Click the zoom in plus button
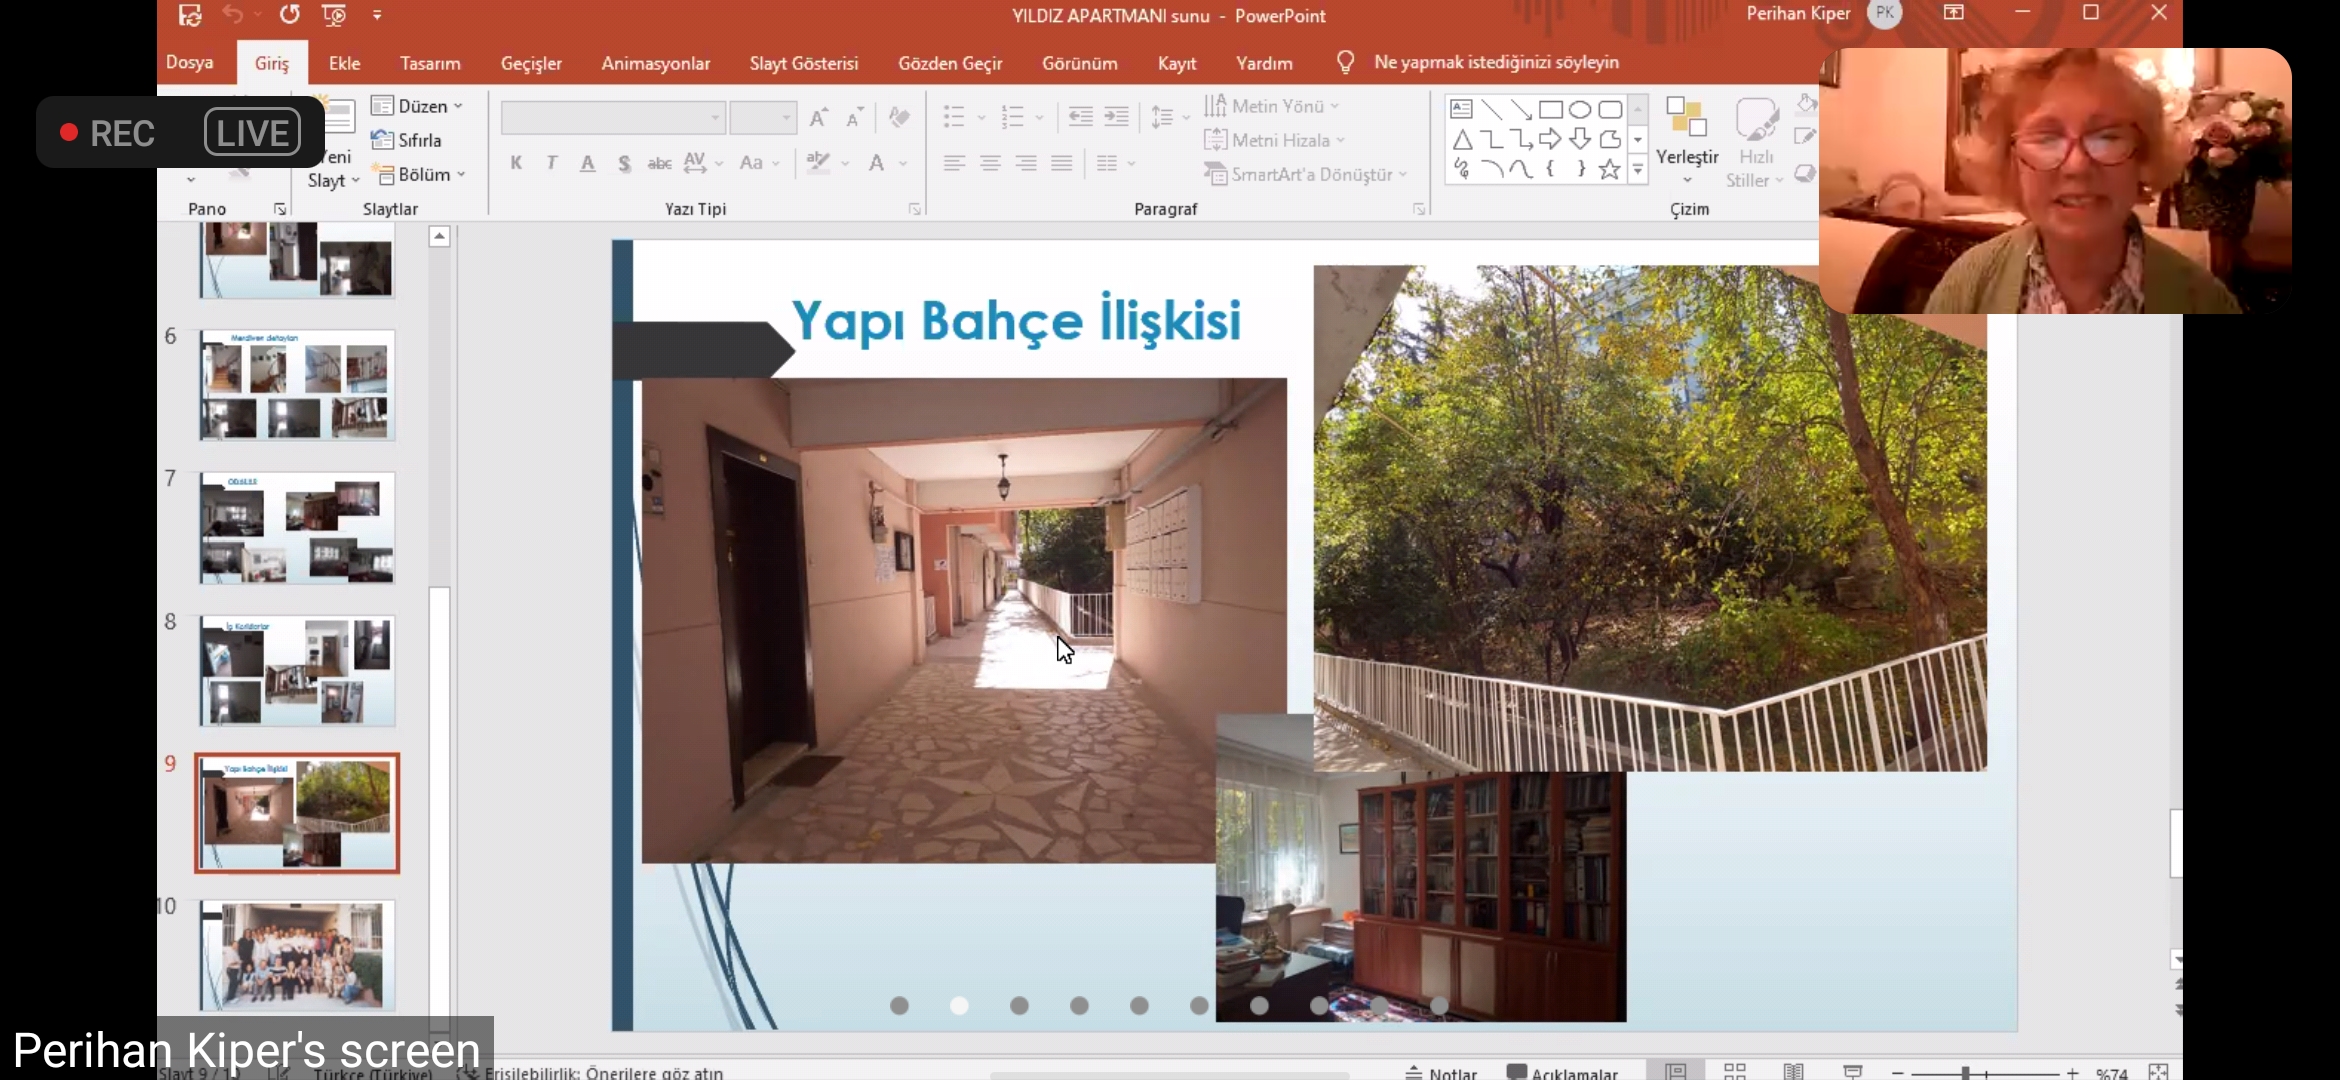Viewport: 2340px width, 1080px height. (2073, 1072)
